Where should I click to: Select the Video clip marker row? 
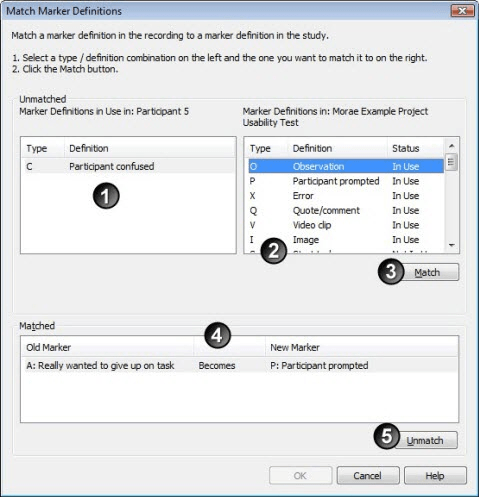(346, 225)
